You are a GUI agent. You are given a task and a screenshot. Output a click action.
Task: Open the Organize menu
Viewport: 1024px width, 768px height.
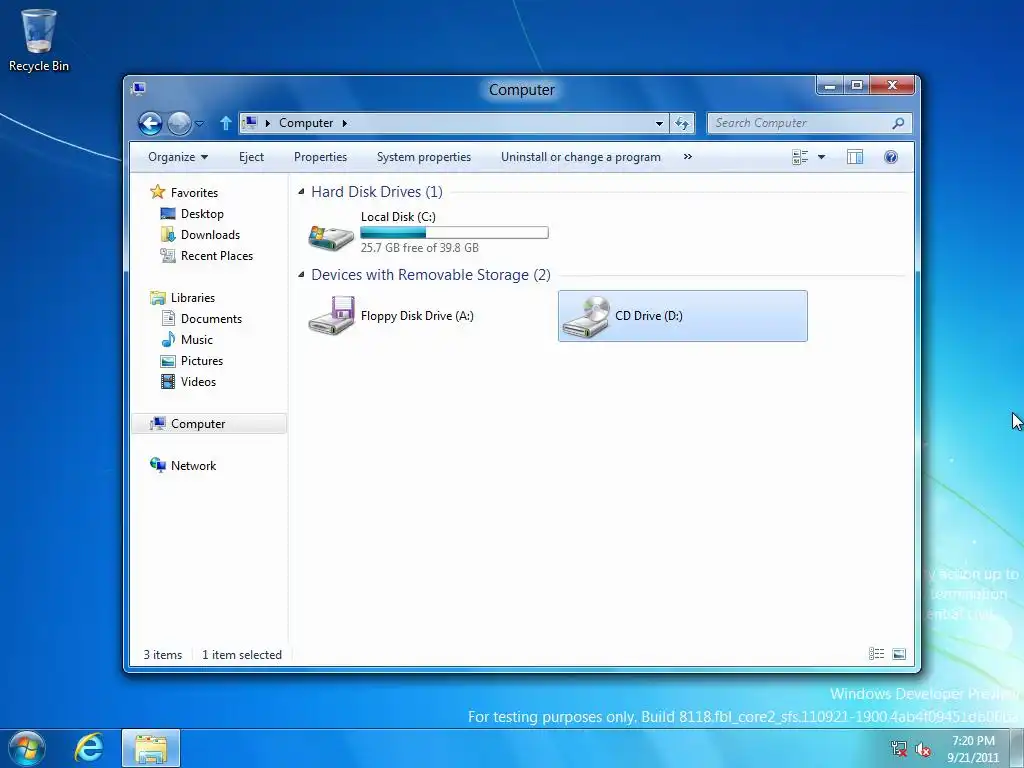(178, 157)
